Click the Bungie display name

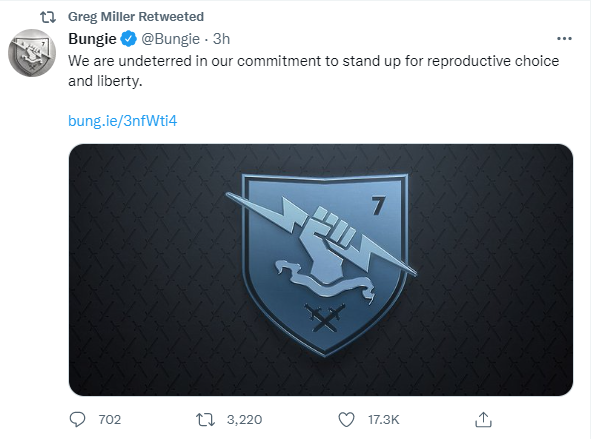[92, 39]
